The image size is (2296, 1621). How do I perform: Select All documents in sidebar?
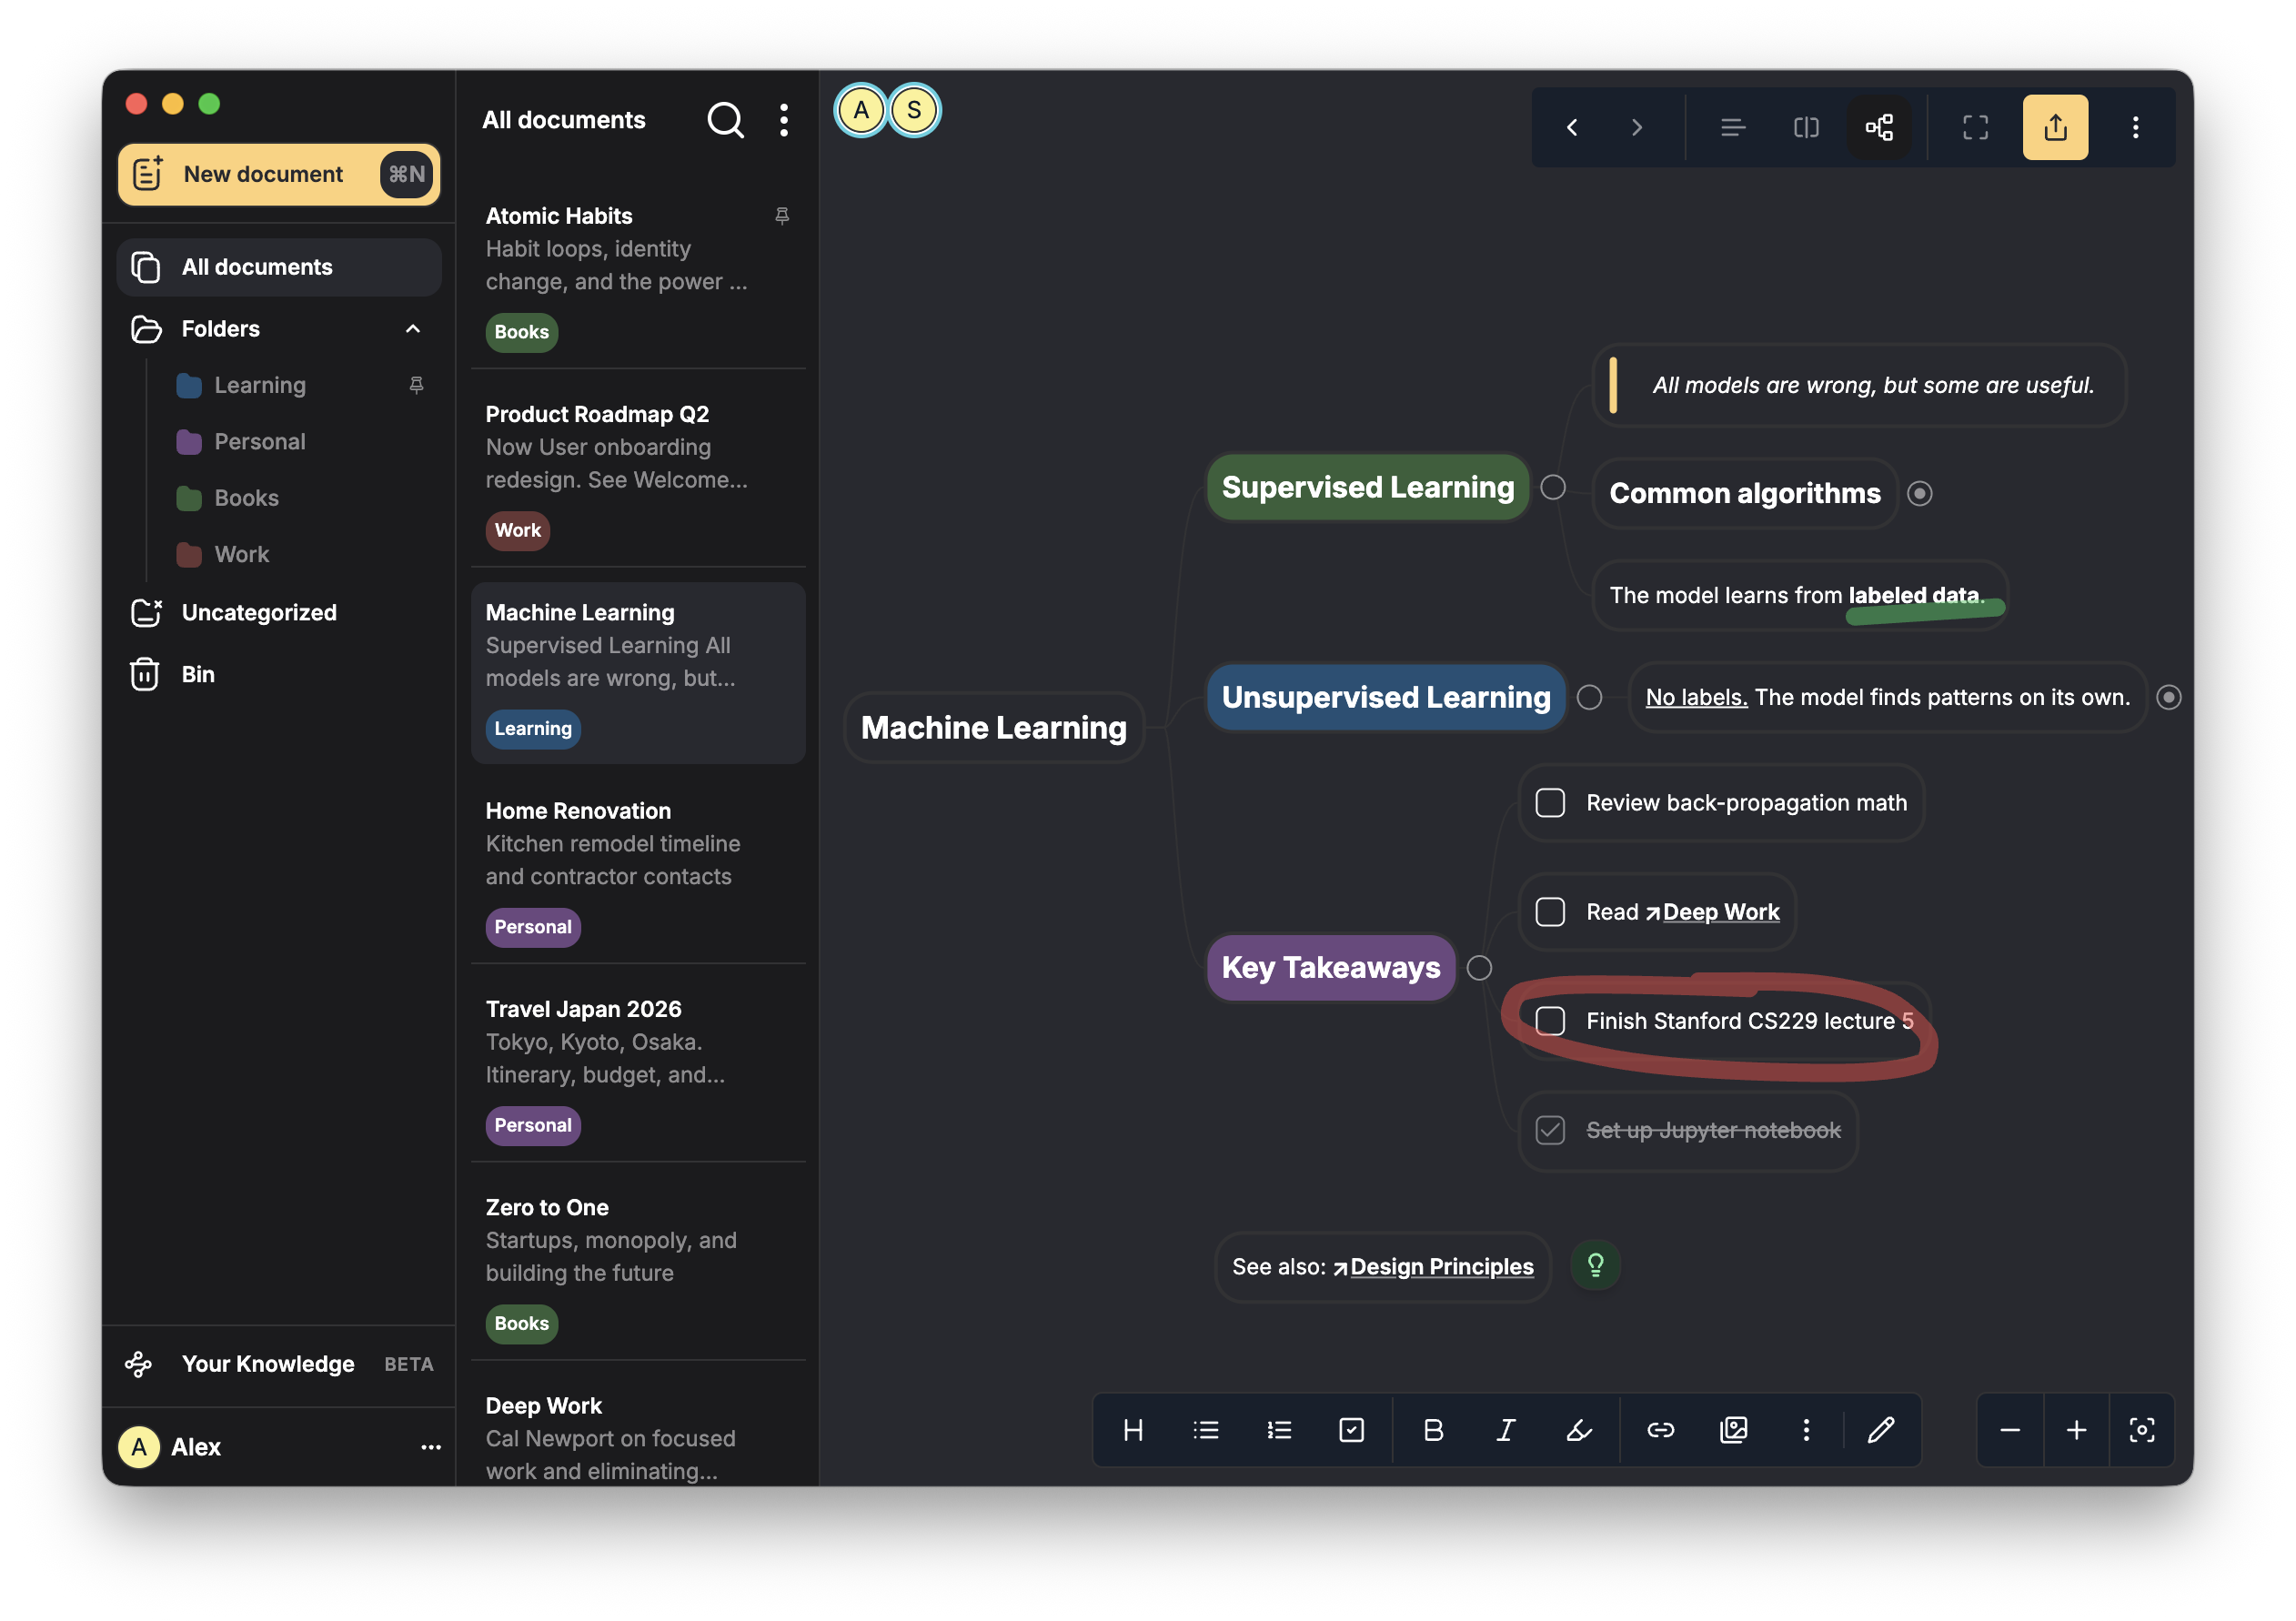pyautogui.click(x=279, y=267)
